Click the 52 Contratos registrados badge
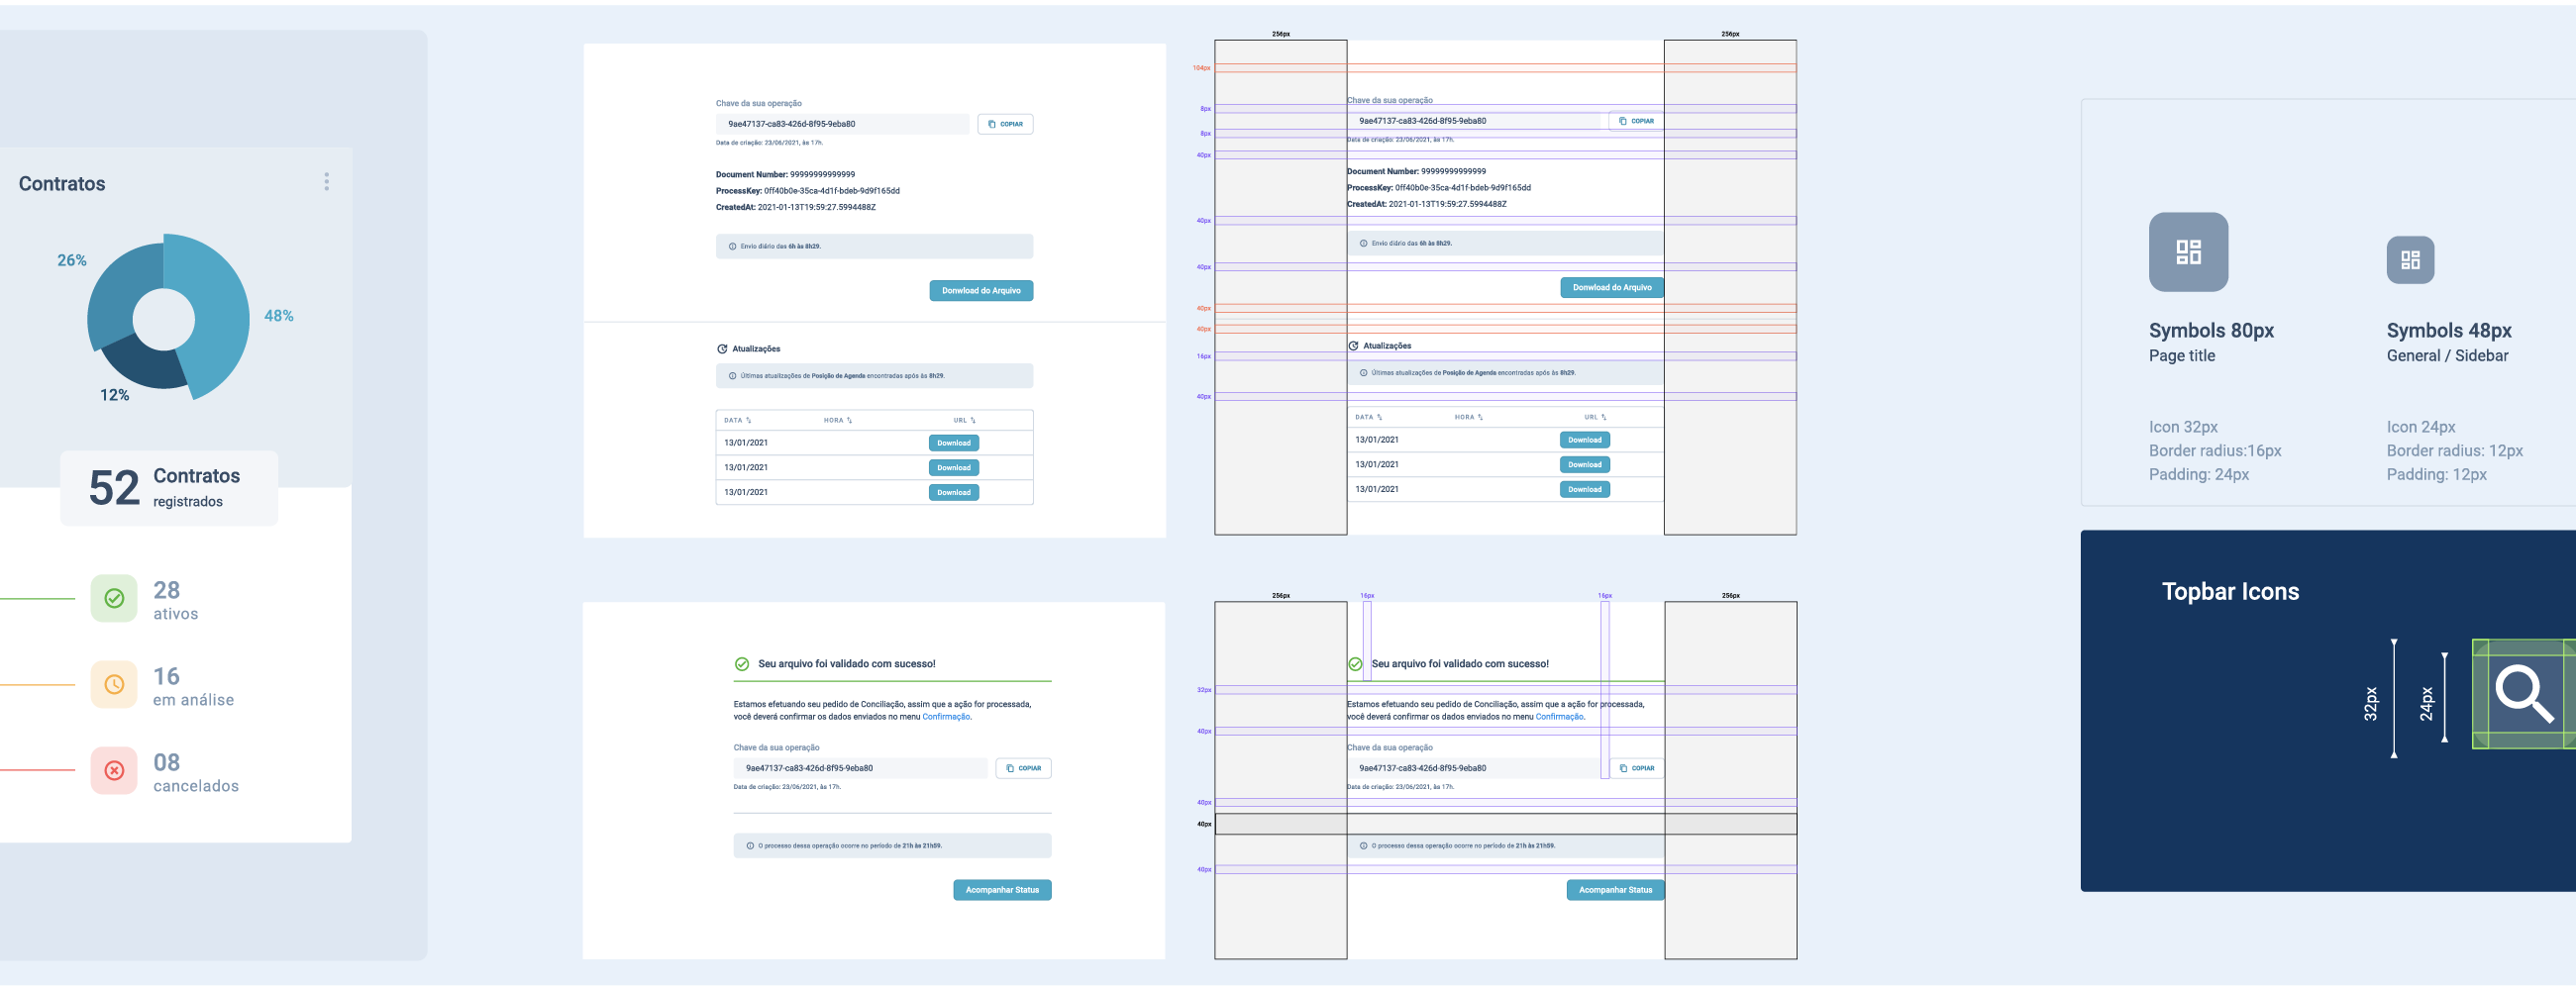2576x991 pixels. [x=169, y=488]
